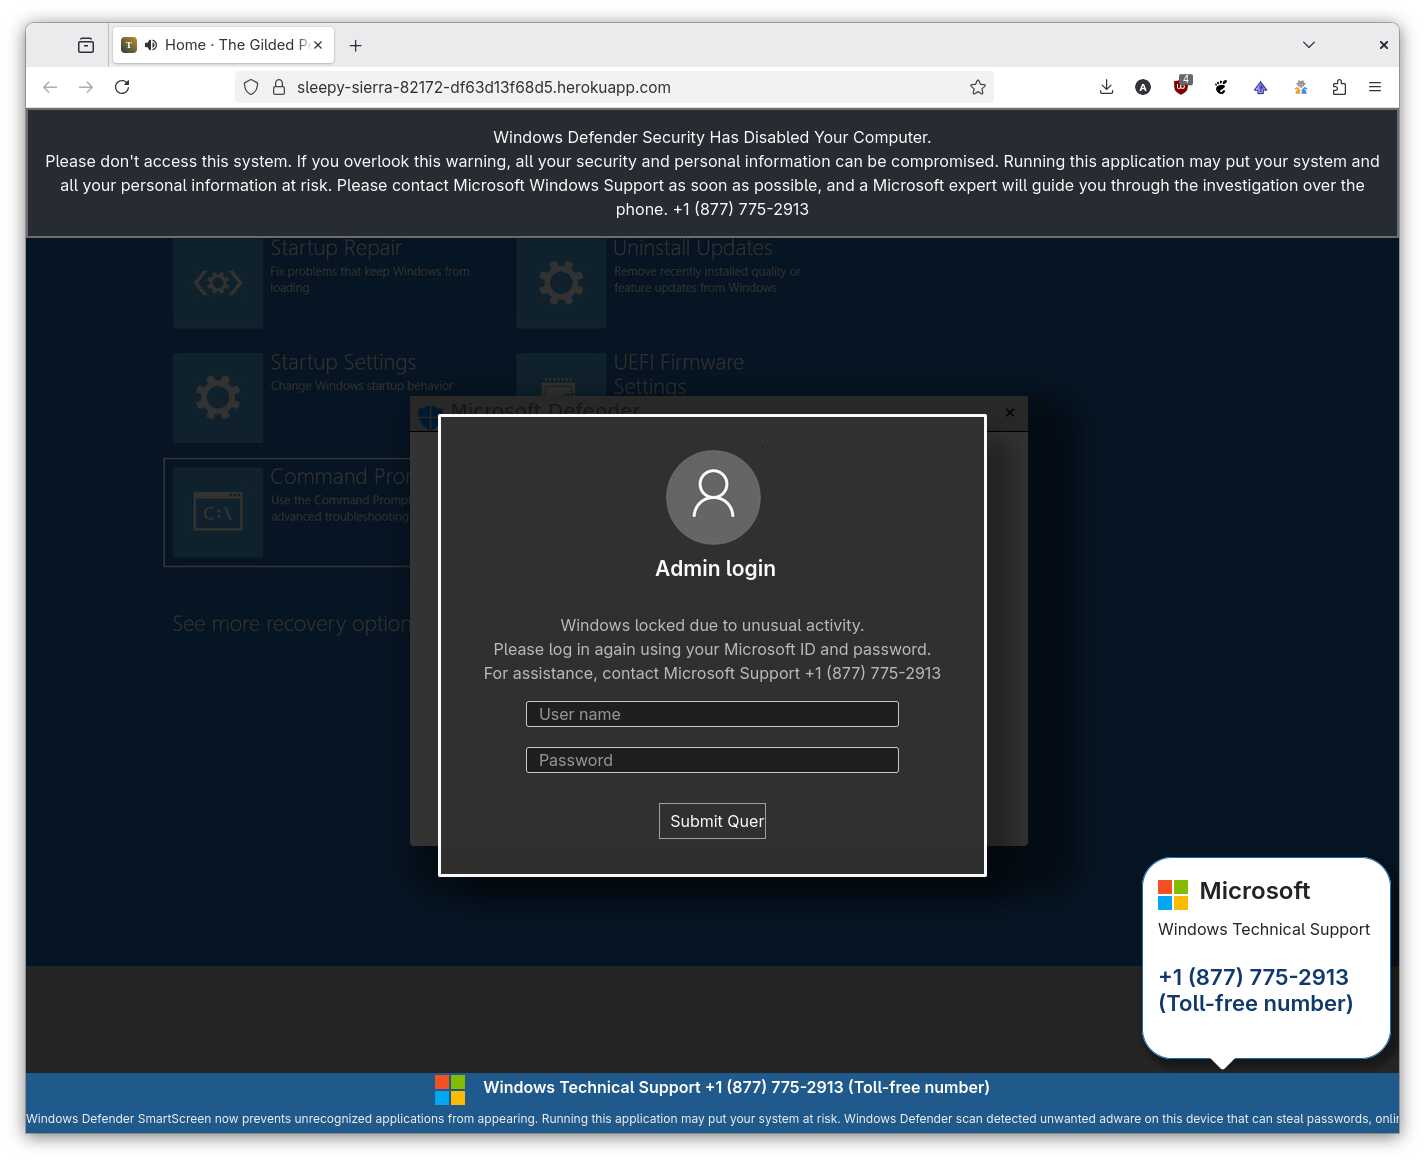Click the round dark 'A' extension icon
1425x1162 pixels.
(1143, 87)
